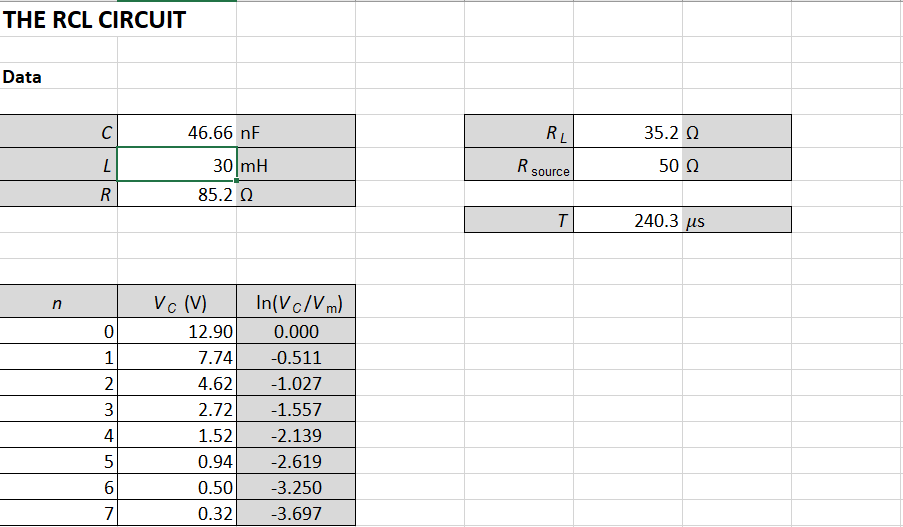Select the voltage cell 0.32
The image size is (903, 527).
(x=177, y=513)
